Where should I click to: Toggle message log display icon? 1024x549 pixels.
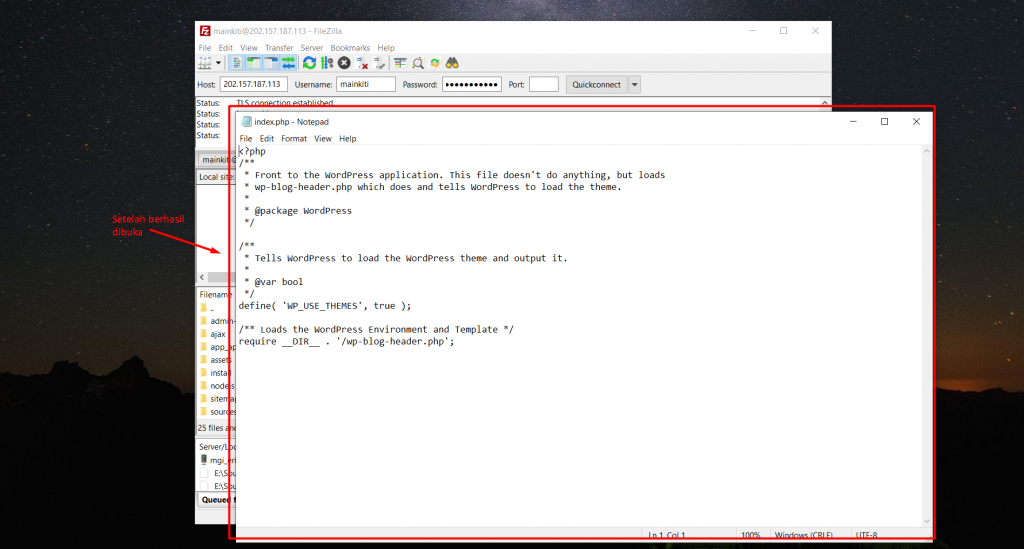236,63
